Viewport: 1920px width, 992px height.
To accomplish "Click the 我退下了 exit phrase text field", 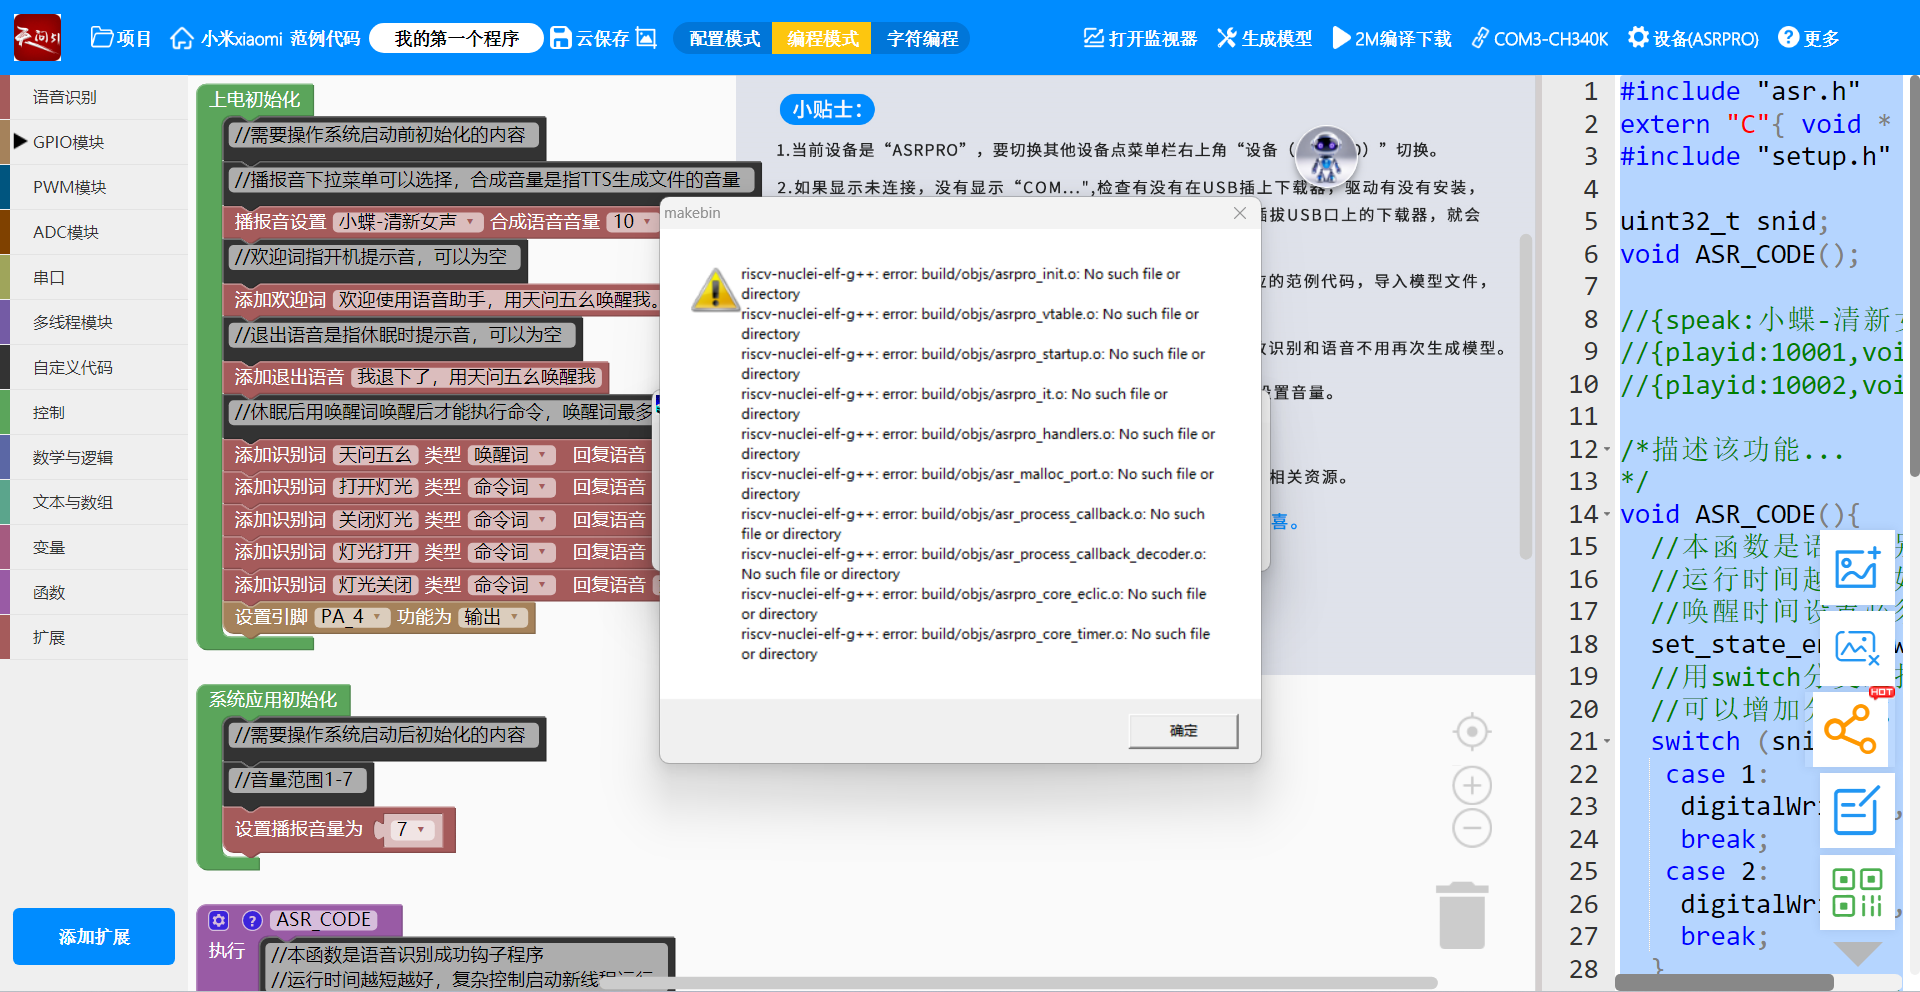I will click(x=477, y=377).
